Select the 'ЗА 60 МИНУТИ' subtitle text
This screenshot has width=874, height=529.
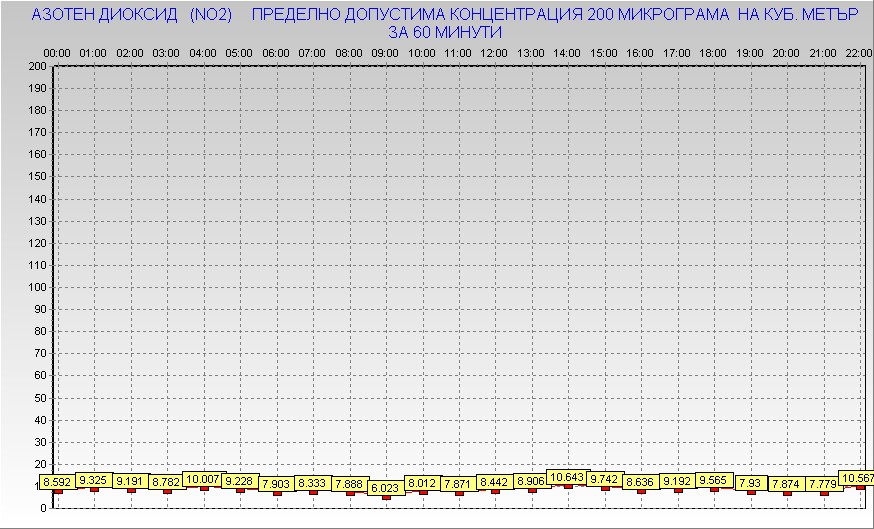click(445, 32)
